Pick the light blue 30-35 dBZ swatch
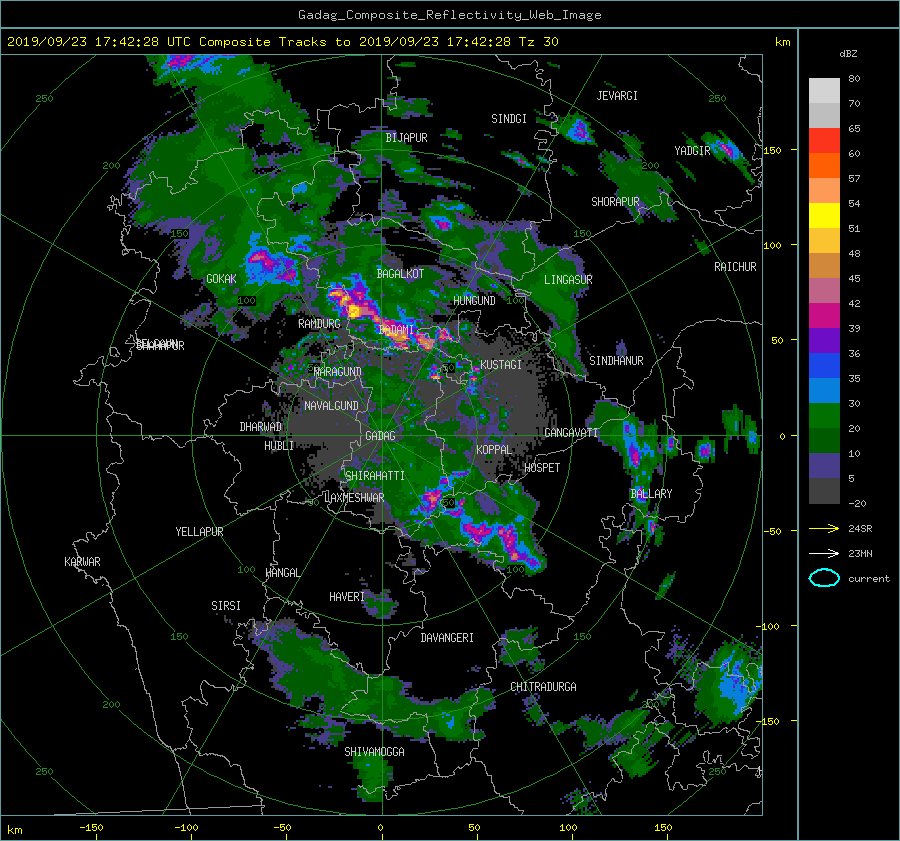 point(824,391)
